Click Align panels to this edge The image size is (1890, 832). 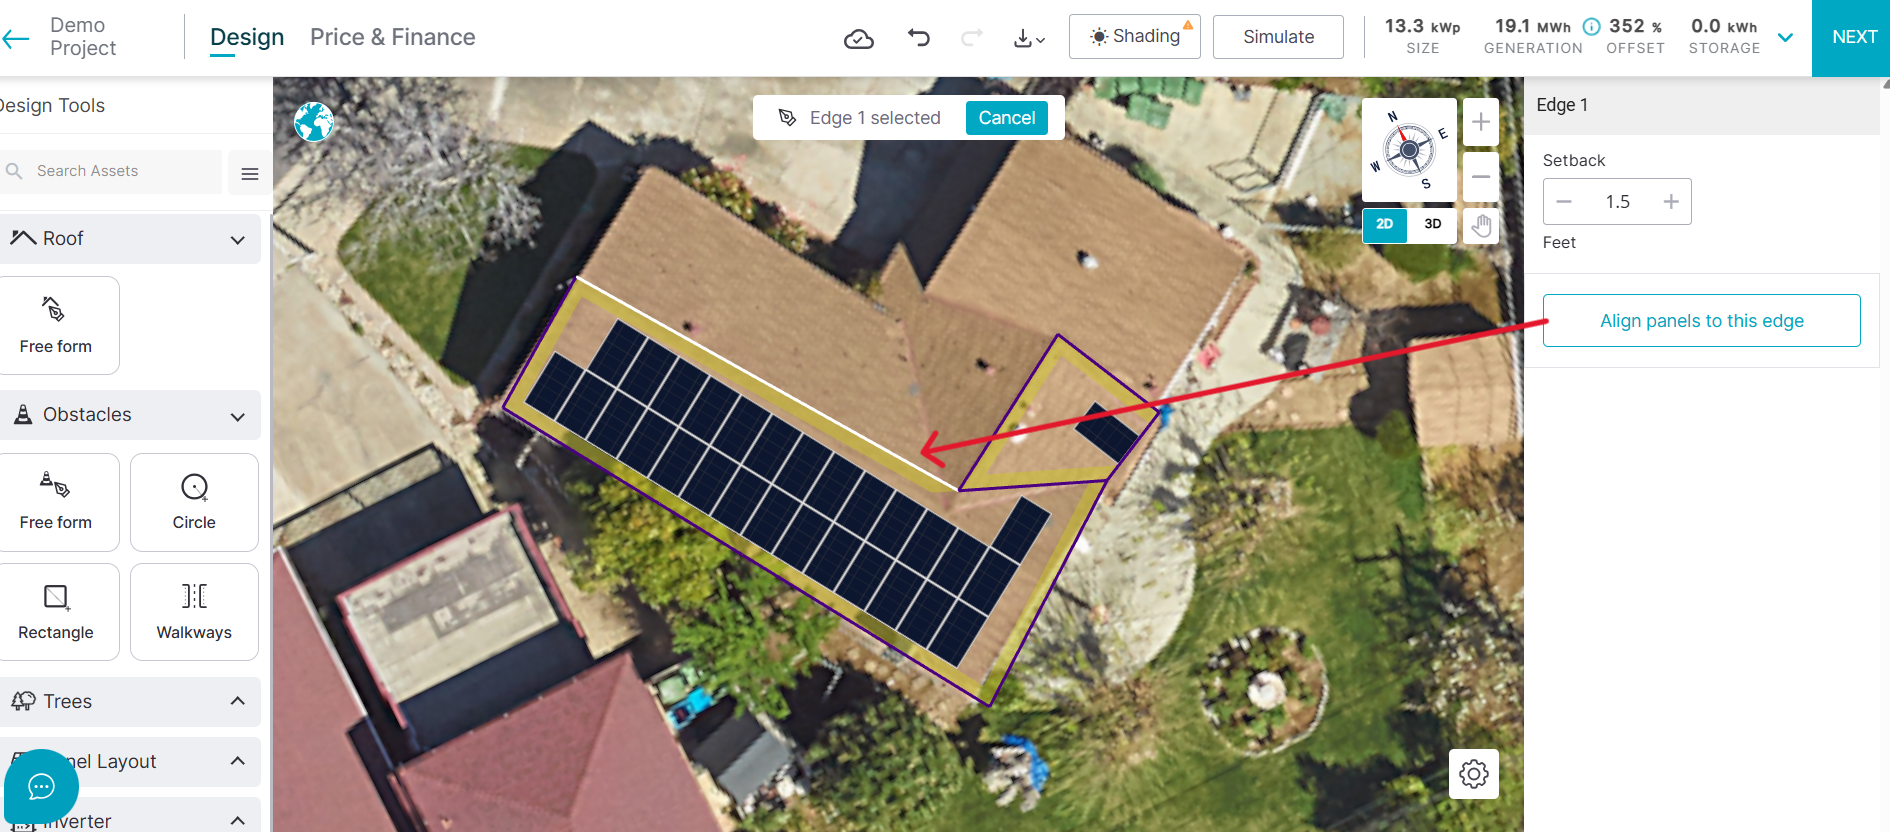click(1702, 321)
